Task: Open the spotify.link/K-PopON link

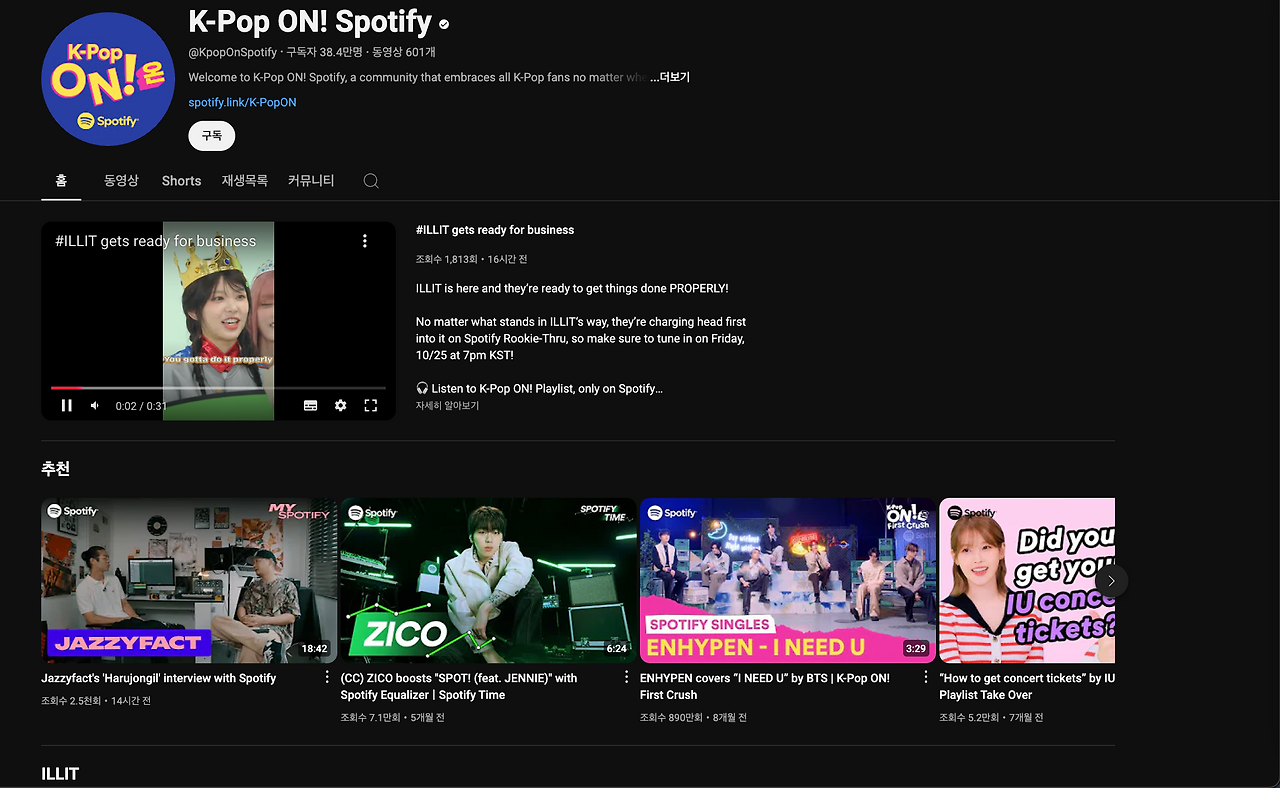Action: 242,102
